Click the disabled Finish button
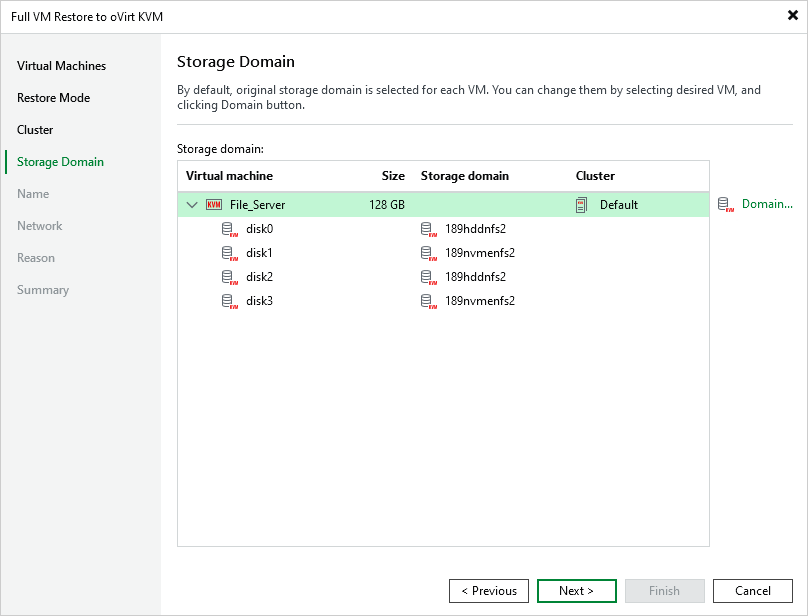Image resolution: width=808 pixels, height=616 pixels. pos(665,591)
